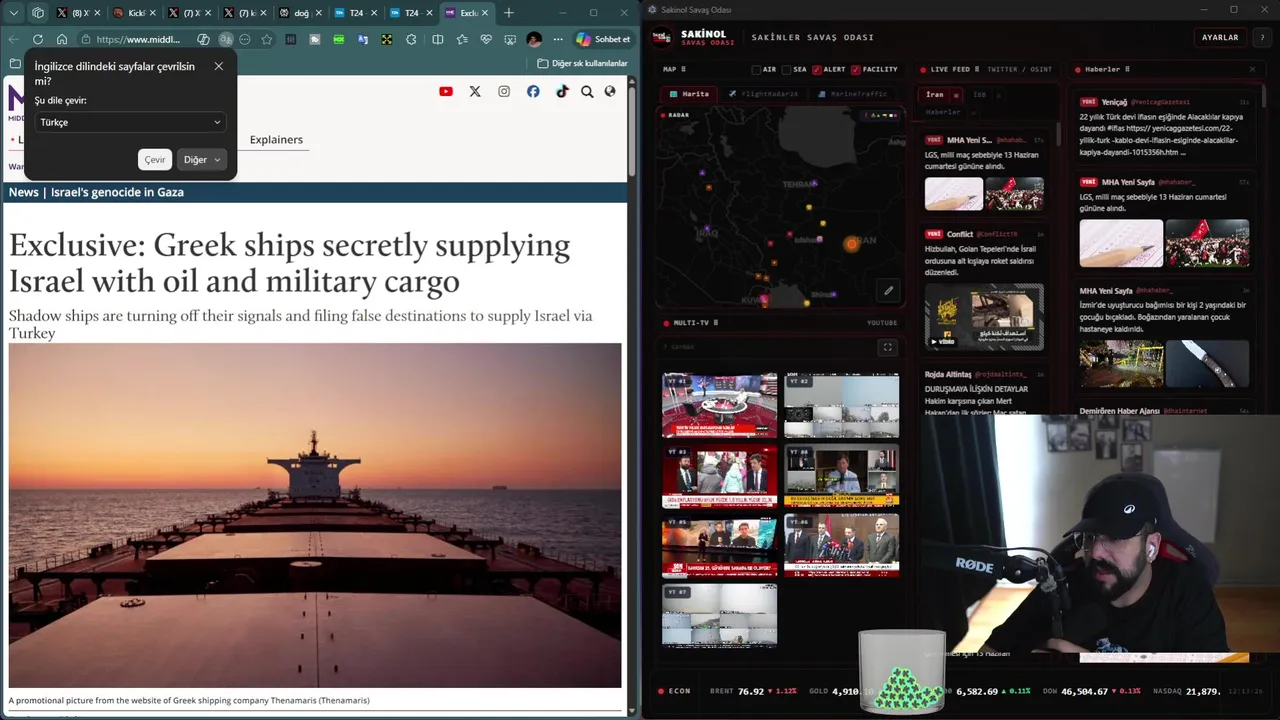Click the Çevir translate button
1280x720 pixels.
(x=155, y=160)
